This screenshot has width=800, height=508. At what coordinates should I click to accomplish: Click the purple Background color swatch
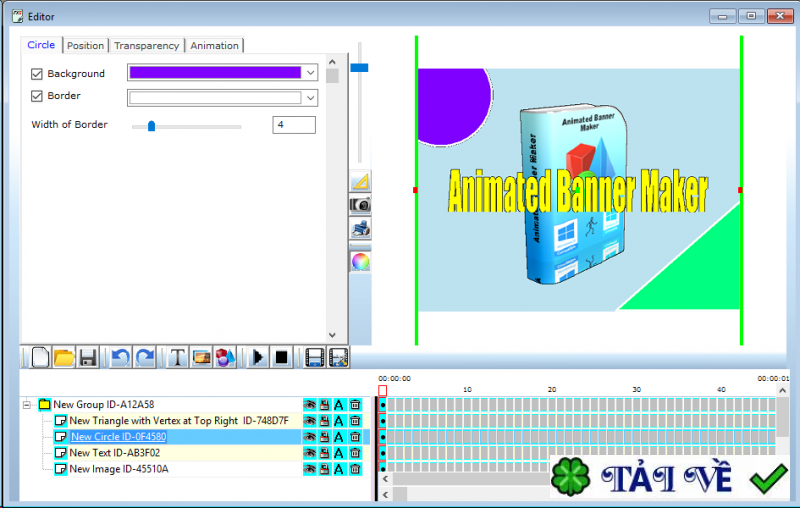(x=215, y=73)
